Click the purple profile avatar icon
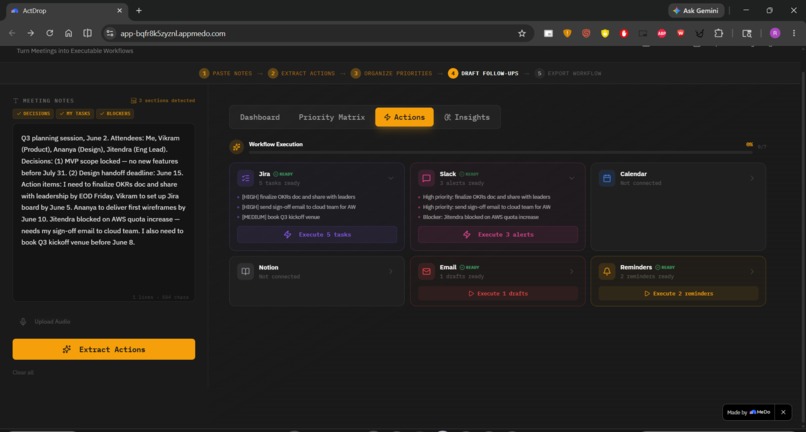 775,33
